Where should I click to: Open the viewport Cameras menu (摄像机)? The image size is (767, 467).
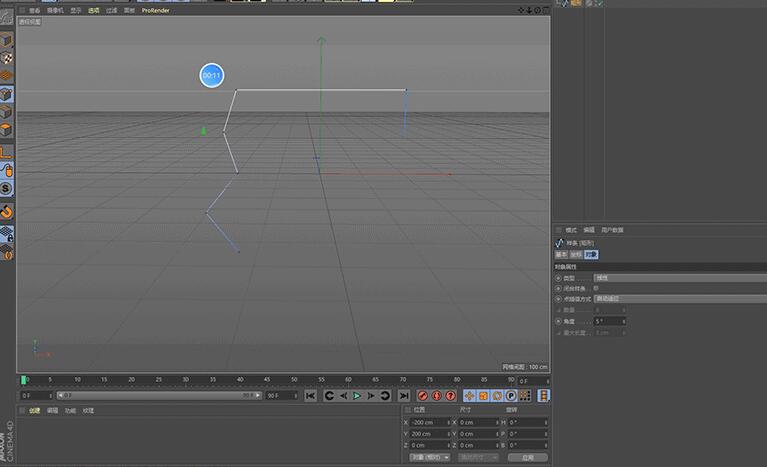55,10
